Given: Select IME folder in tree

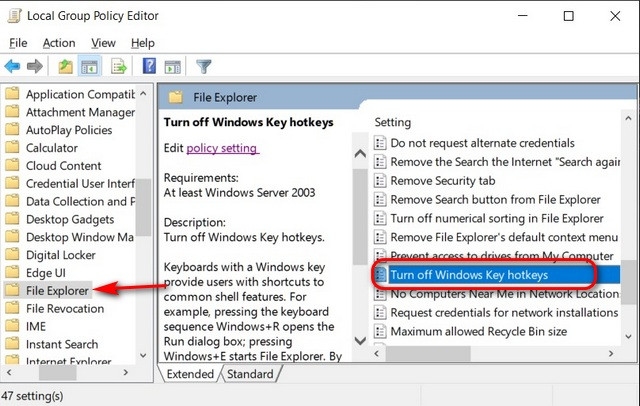Looking at the screenshot, I should tap(26, 327).
